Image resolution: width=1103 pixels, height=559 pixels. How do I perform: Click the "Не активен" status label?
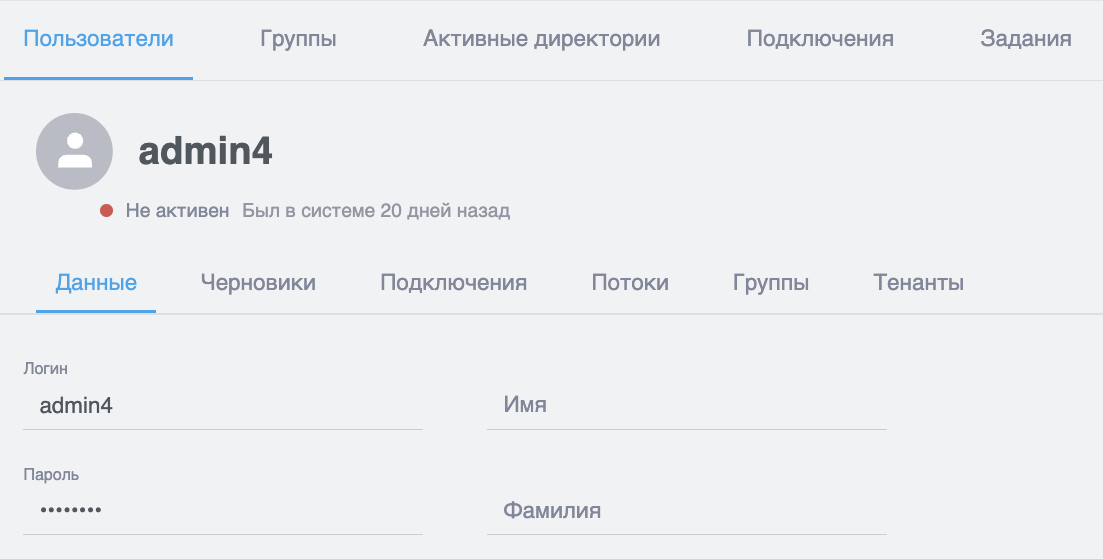click(177, 211)
